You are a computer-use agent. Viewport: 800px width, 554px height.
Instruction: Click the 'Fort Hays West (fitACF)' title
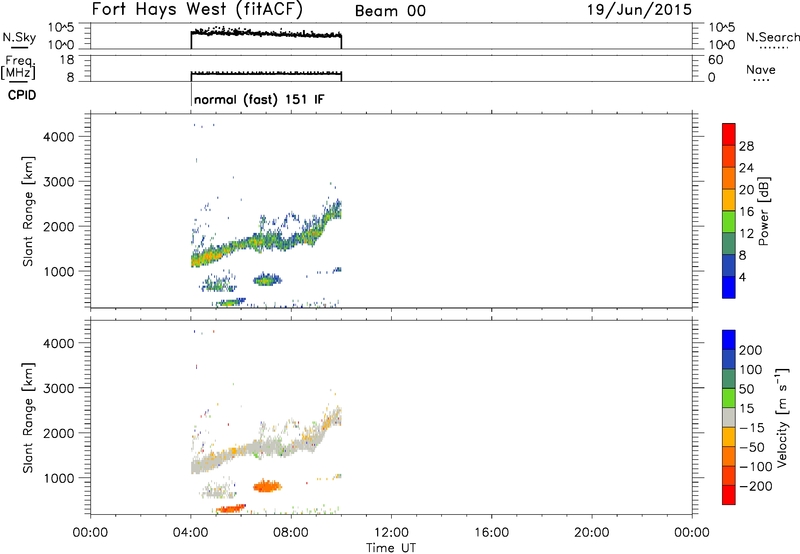point(197,9)
